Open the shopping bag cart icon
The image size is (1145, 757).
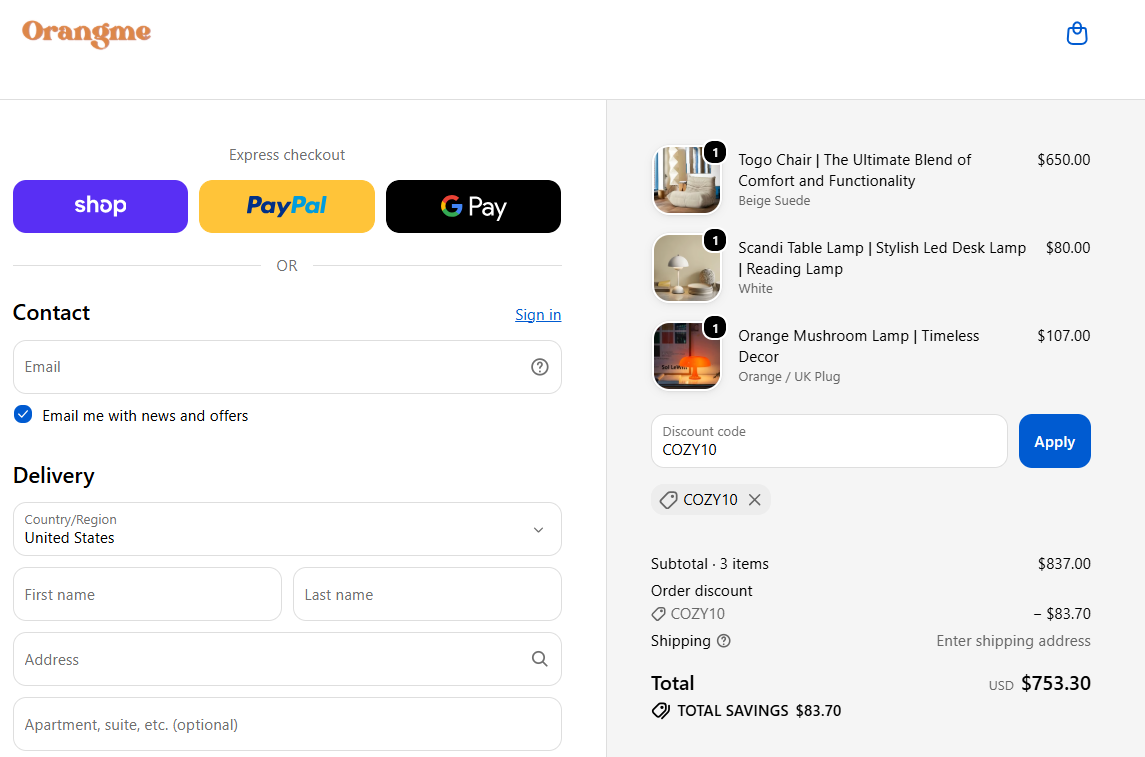coord(1076,34)
